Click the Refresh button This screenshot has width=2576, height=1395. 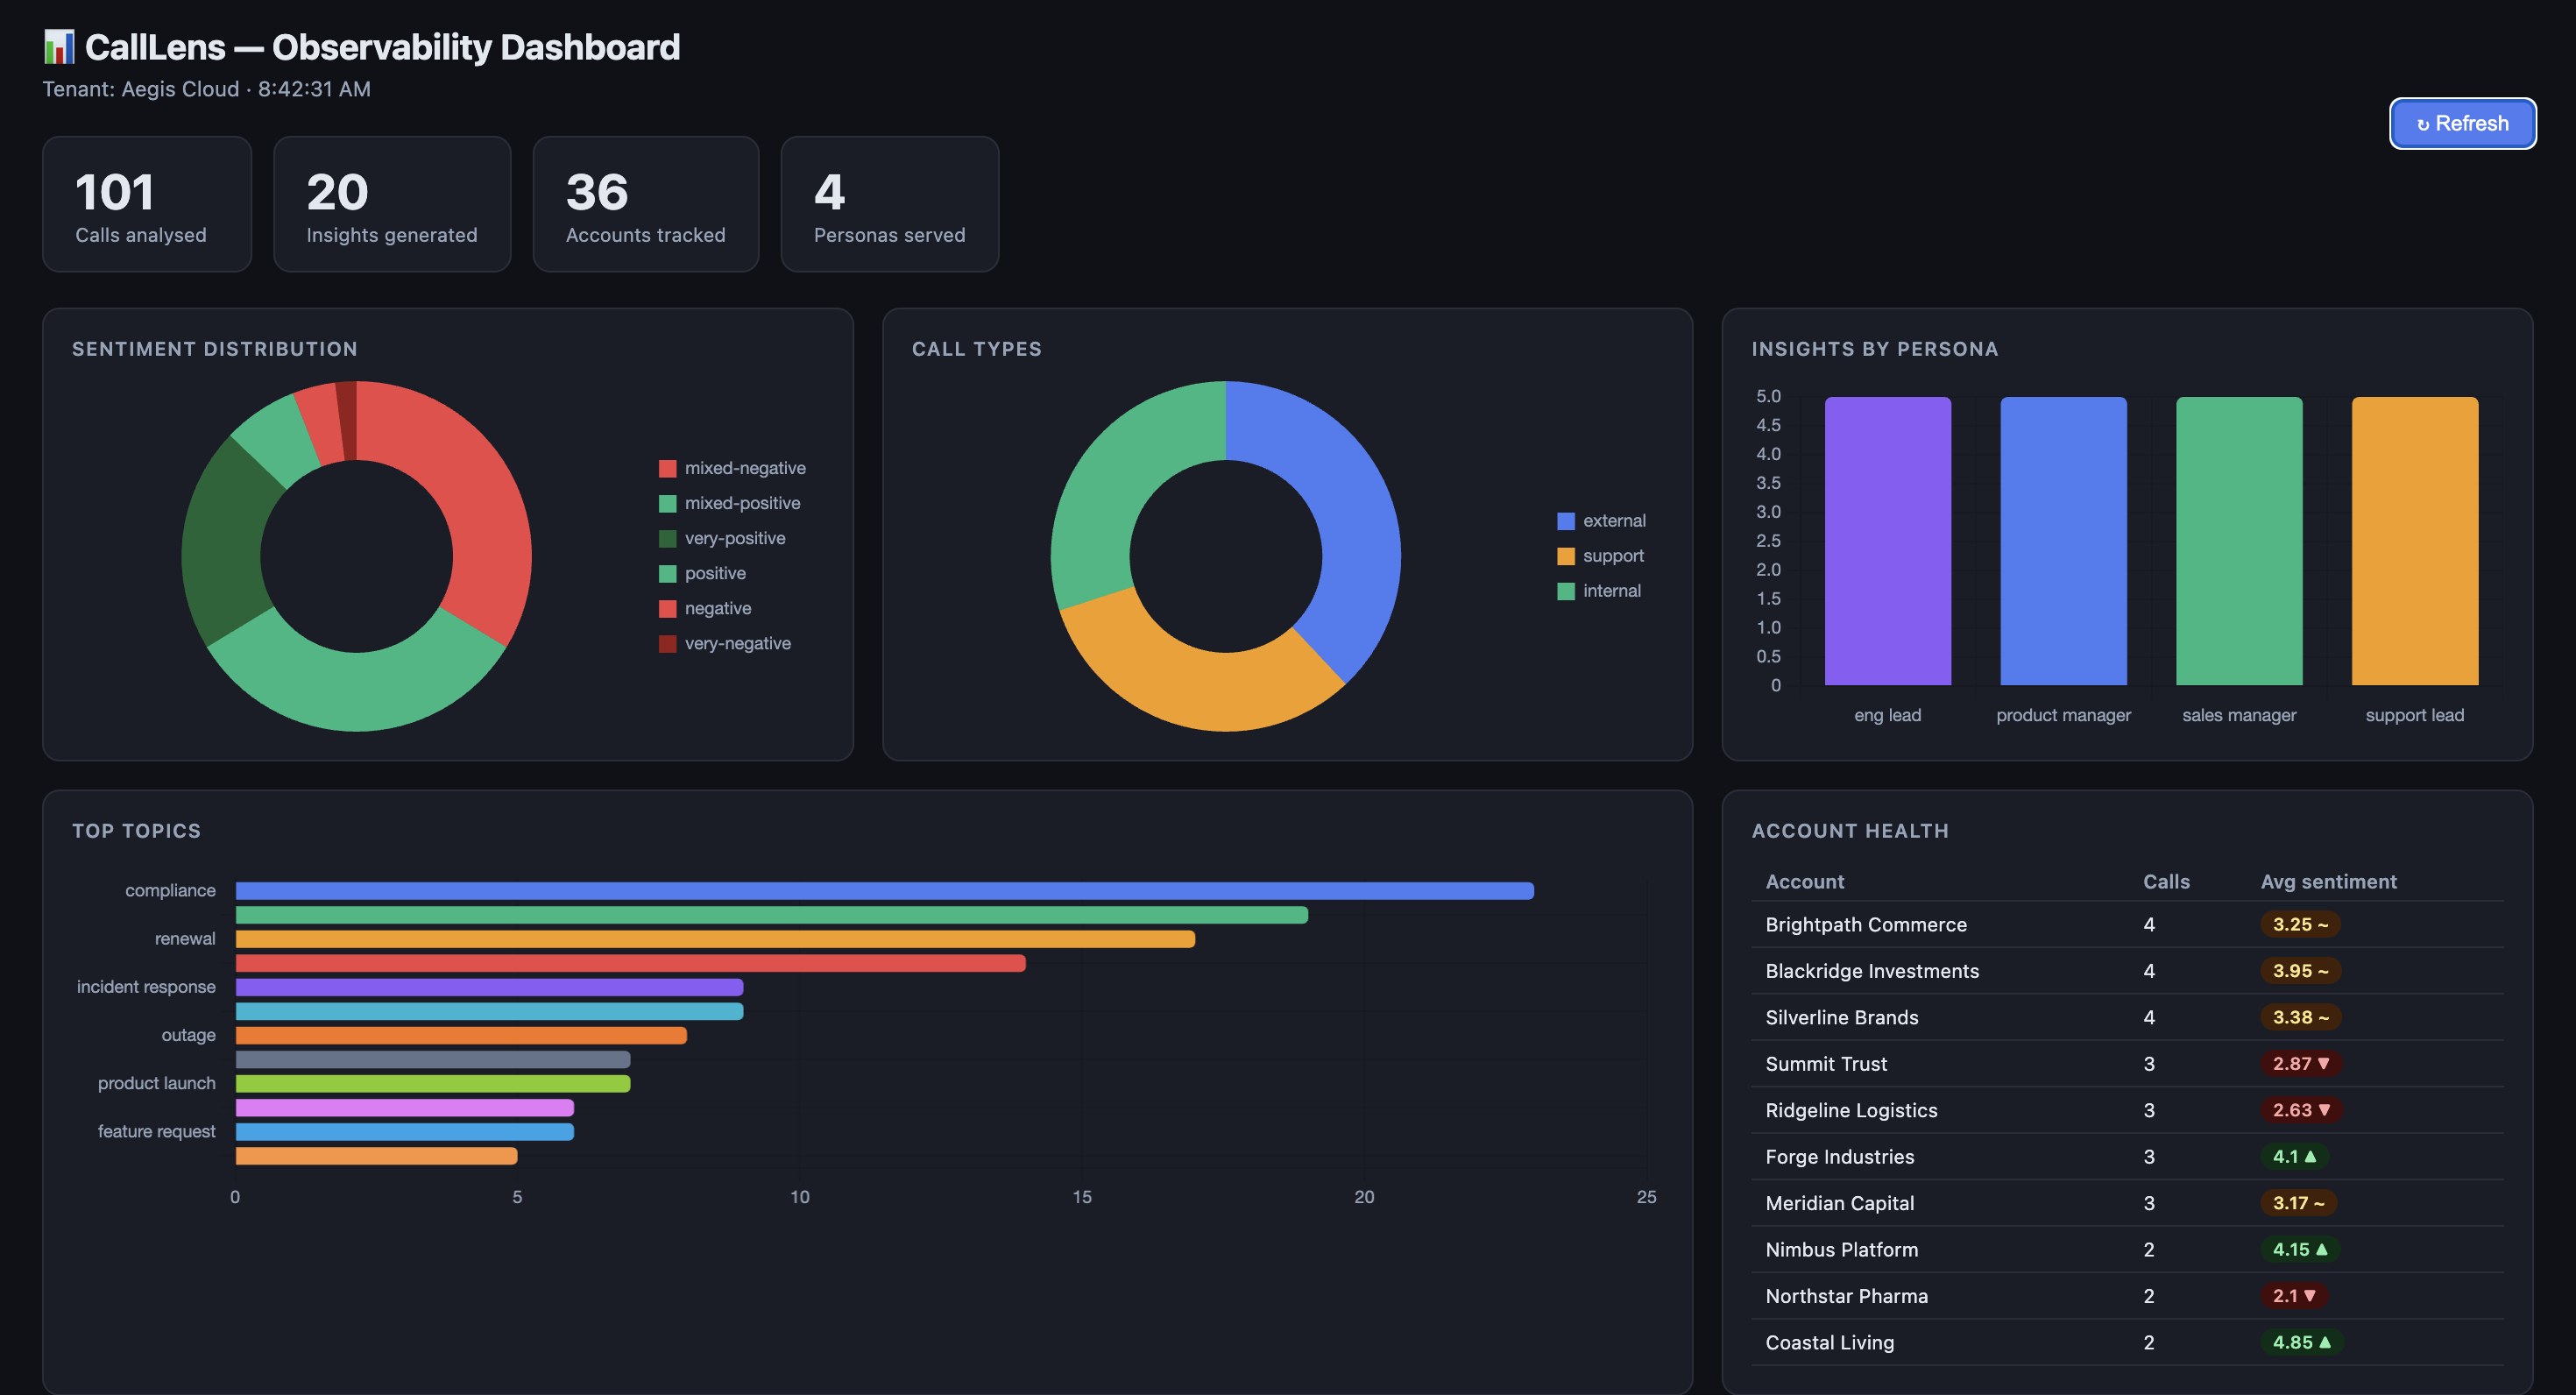[x=2462, y=123]
